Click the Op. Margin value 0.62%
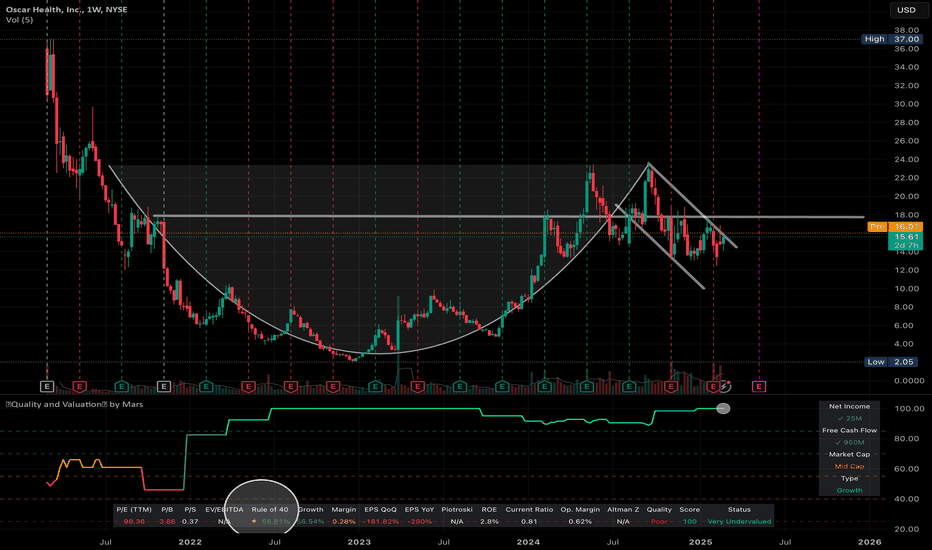 pos(580,521)
